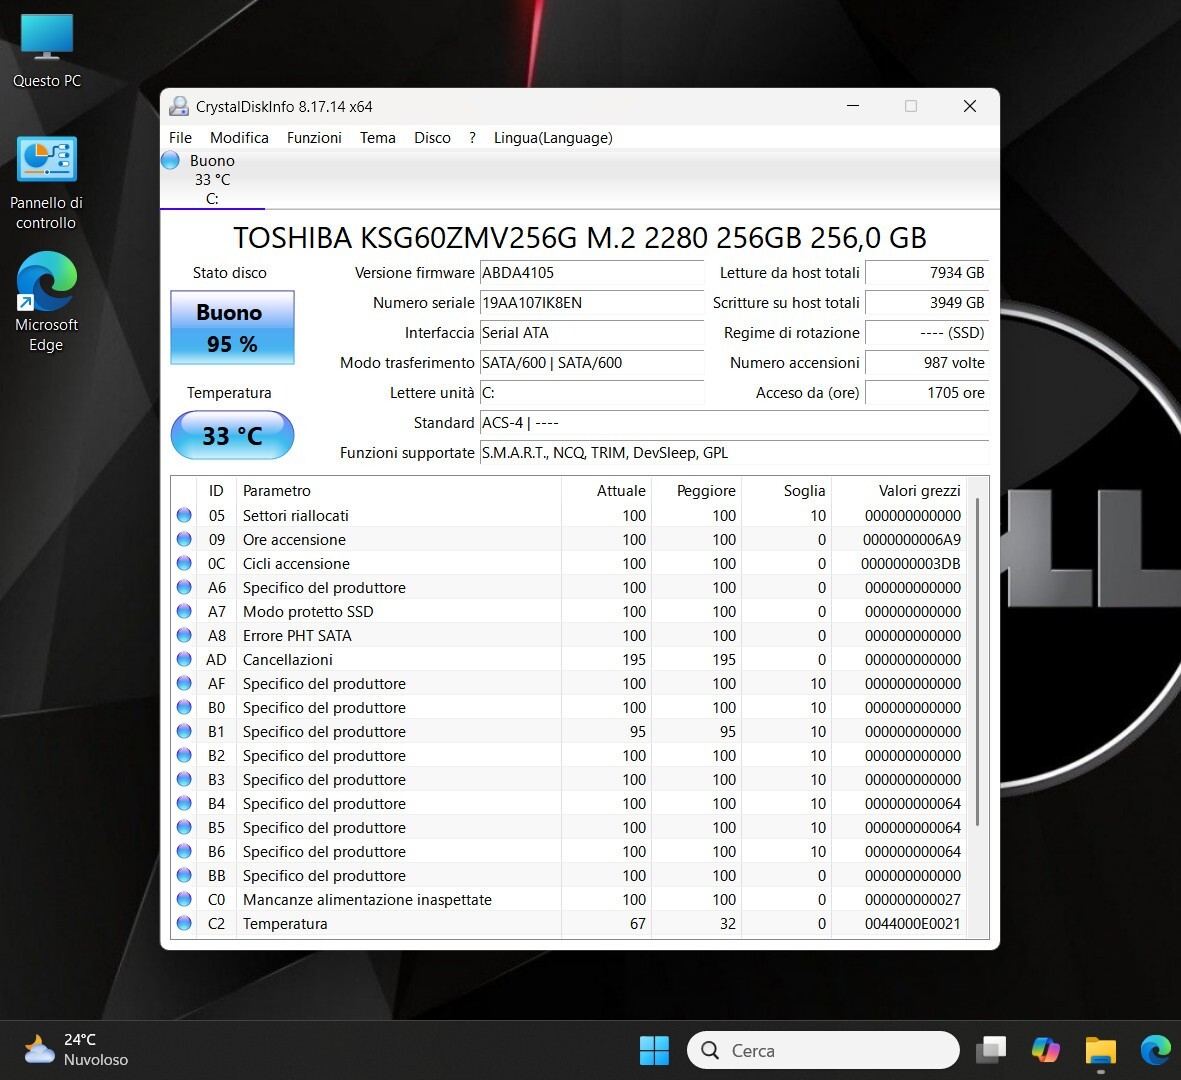Click the ID column header
The image size is (1181, 1080).
216,490
